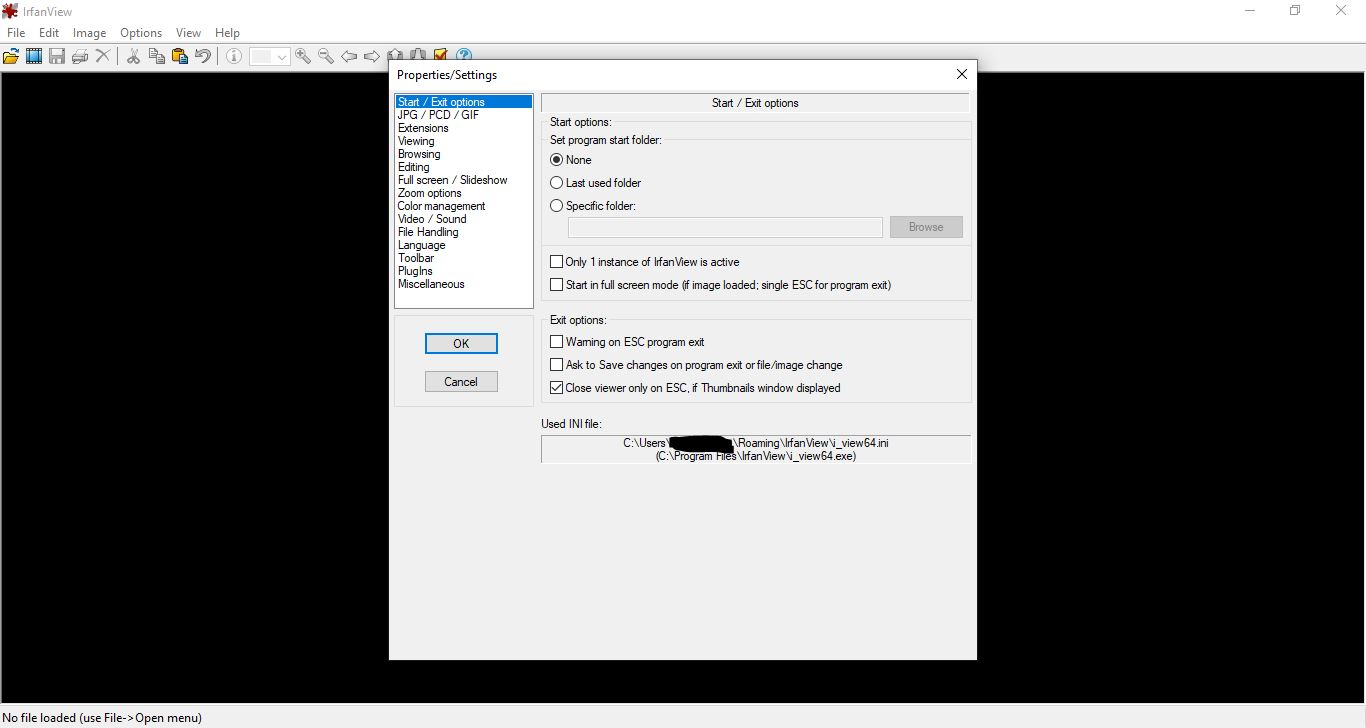Select the Viewing category

464,141
